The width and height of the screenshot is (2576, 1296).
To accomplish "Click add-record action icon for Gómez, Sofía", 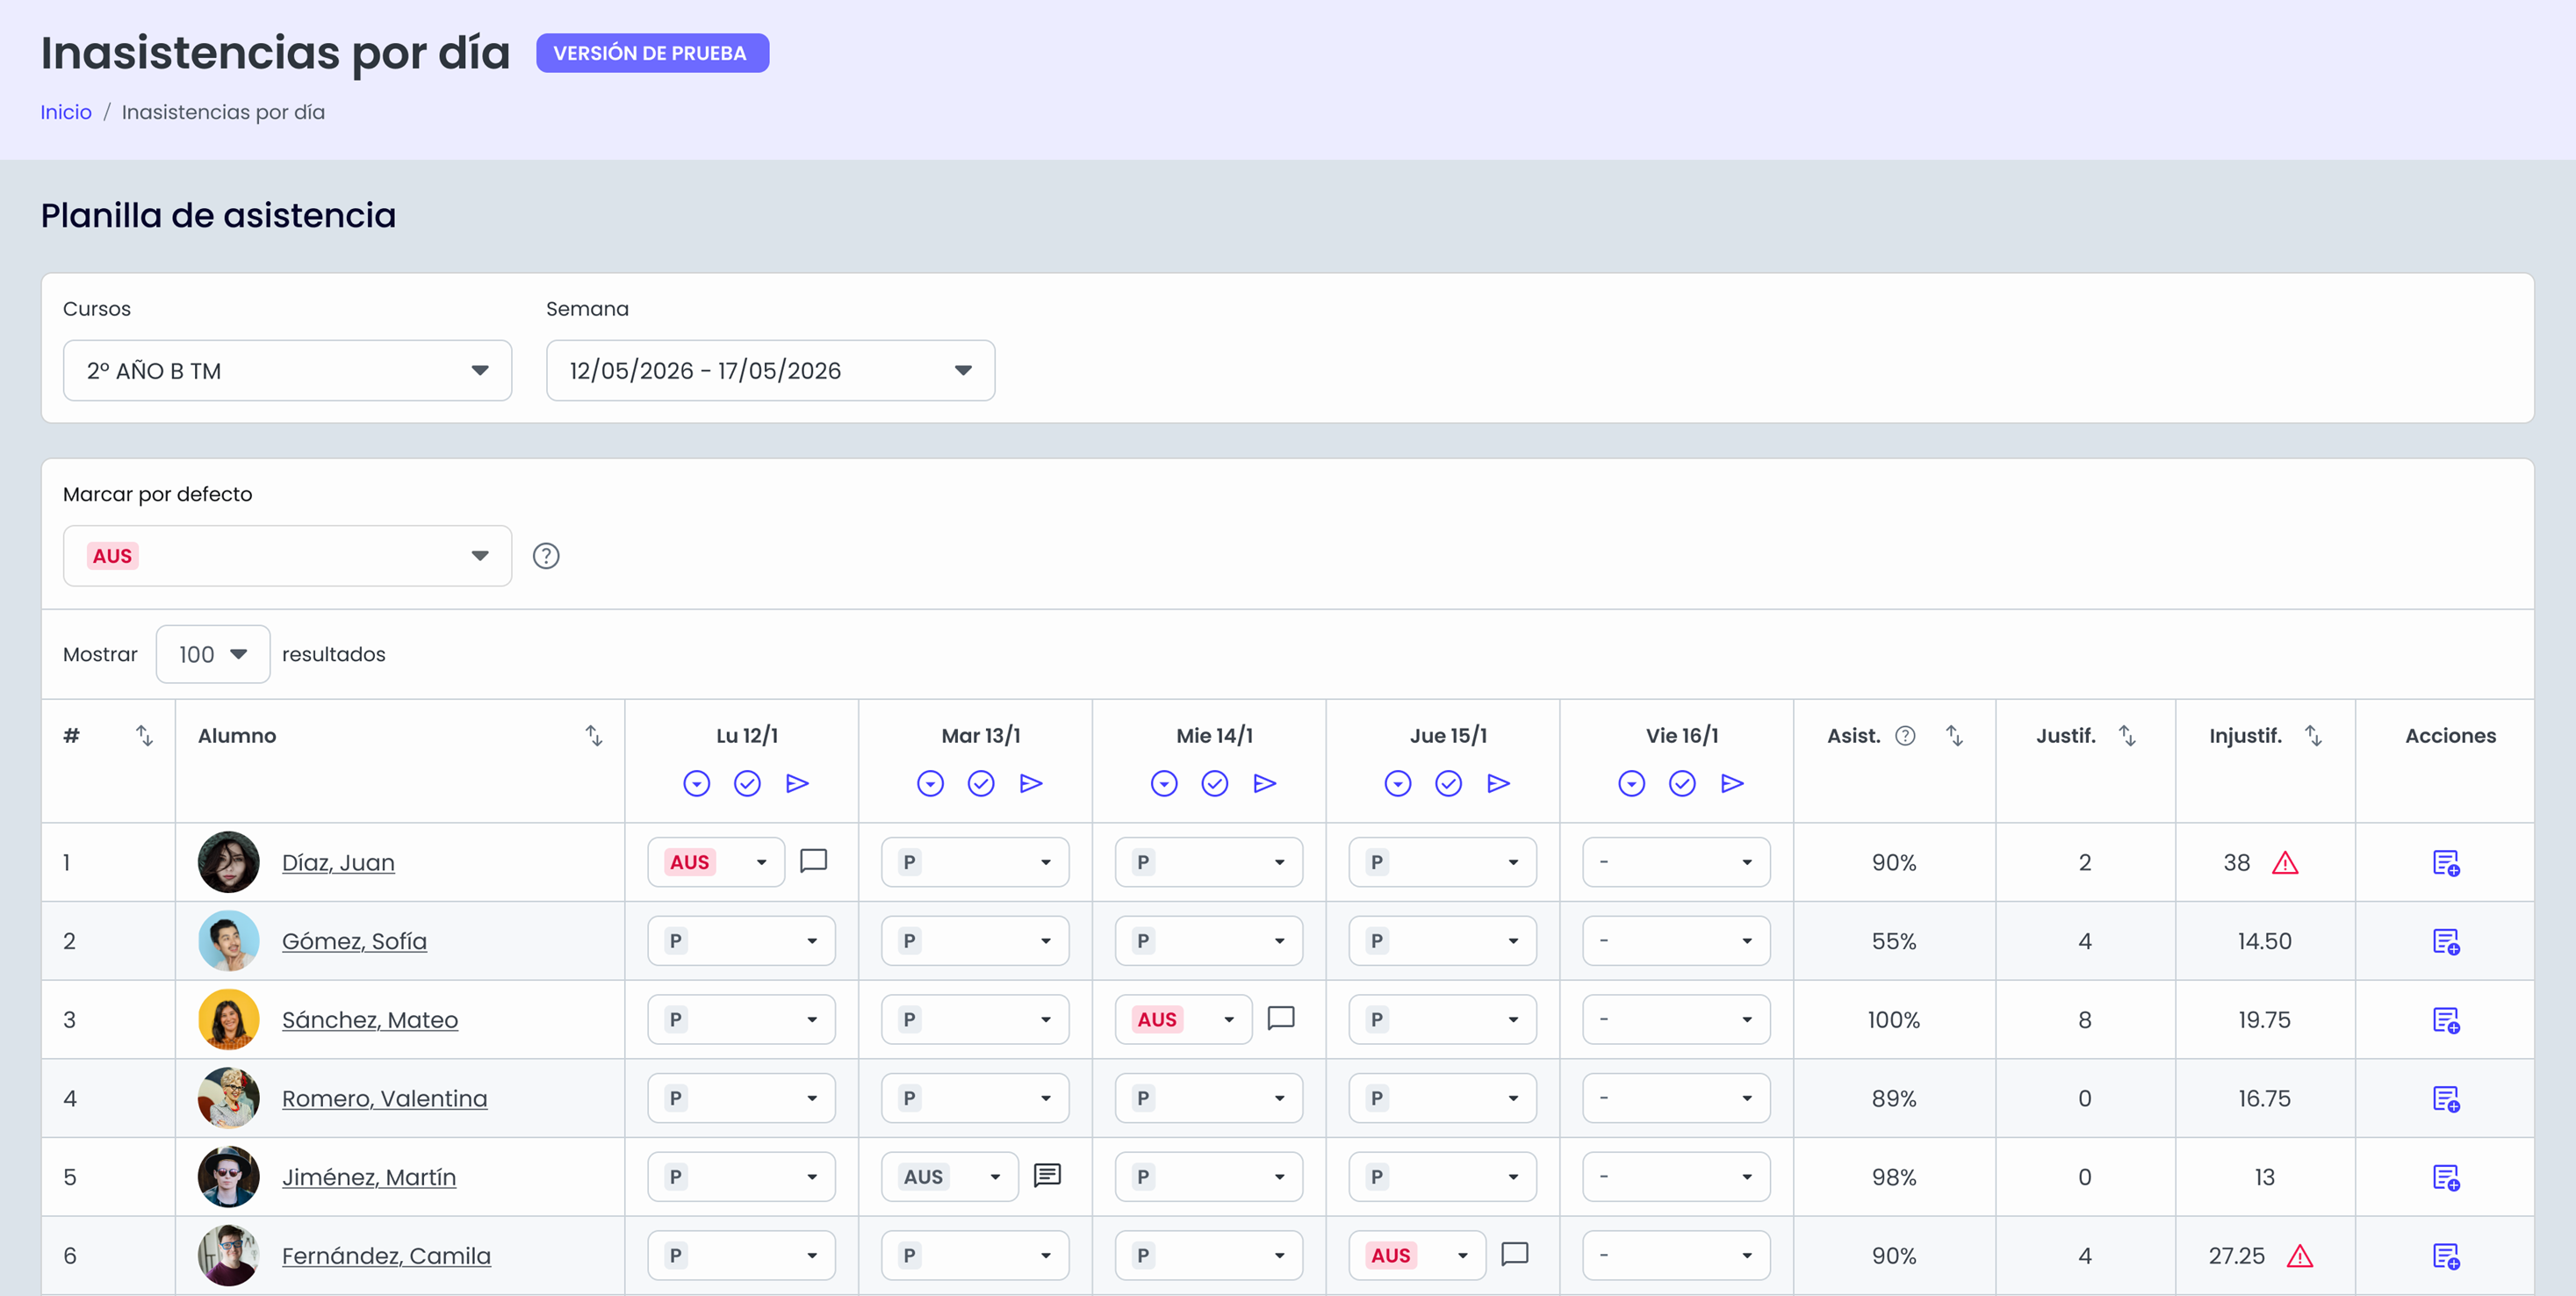I will coord(2446,942).
